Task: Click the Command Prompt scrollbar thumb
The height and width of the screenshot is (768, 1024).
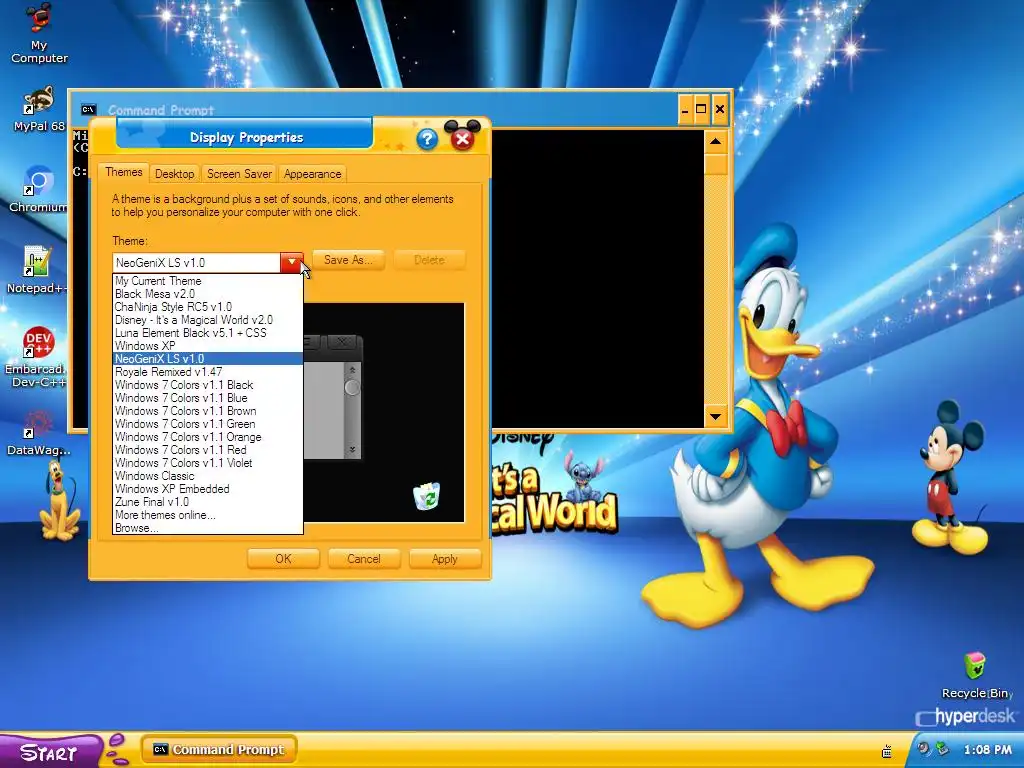Action: click(716, 164)
